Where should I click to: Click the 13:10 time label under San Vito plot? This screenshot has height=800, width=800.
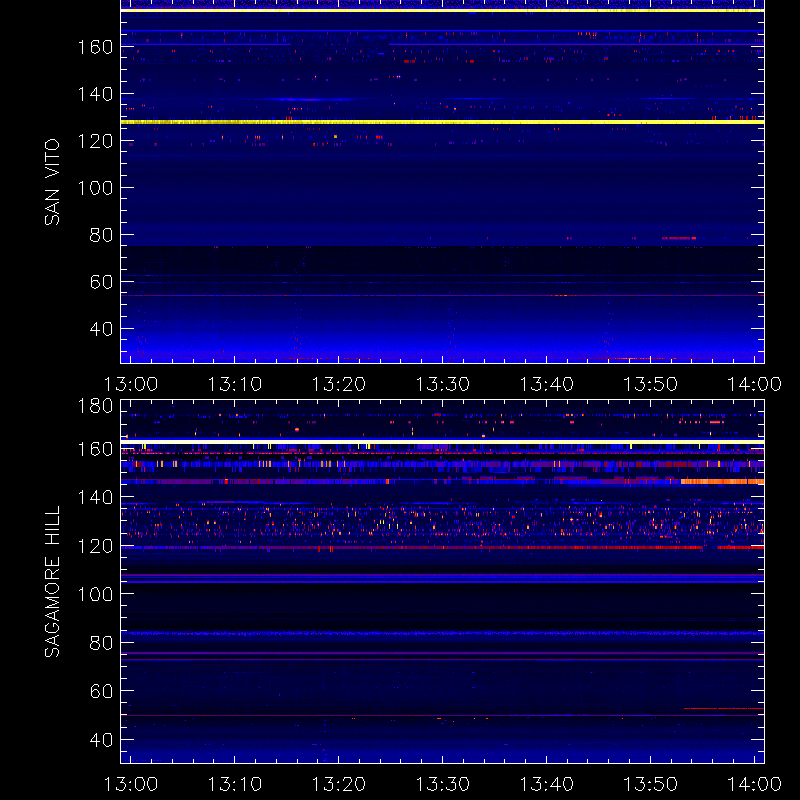[x=235, y=384]
